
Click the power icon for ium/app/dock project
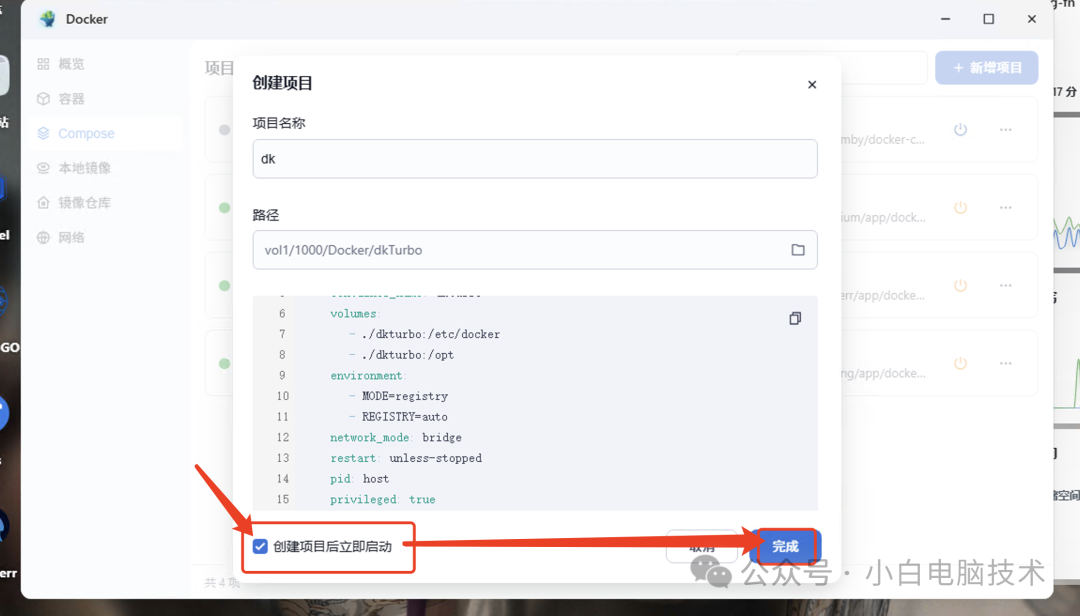pyautogui.click(x=960, y=207)
